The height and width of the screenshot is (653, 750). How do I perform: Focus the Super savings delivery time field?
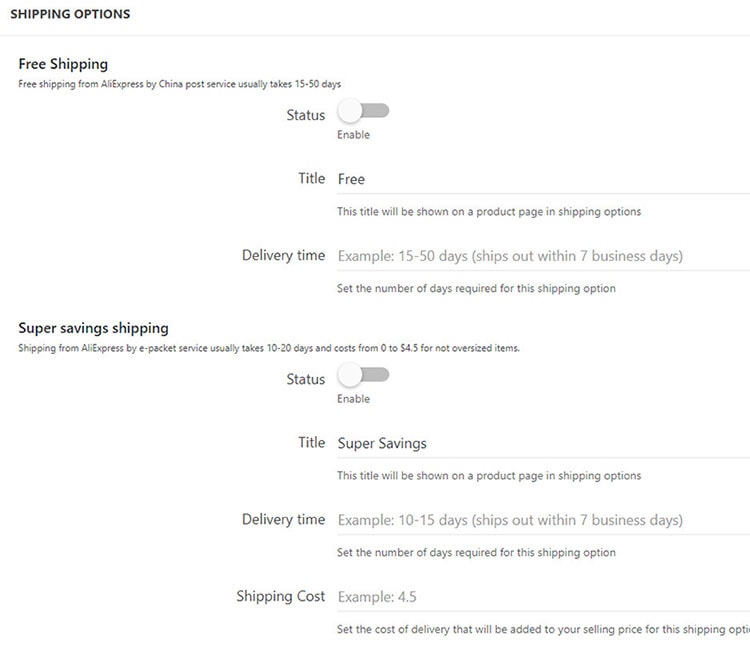(x=540, y=520)
